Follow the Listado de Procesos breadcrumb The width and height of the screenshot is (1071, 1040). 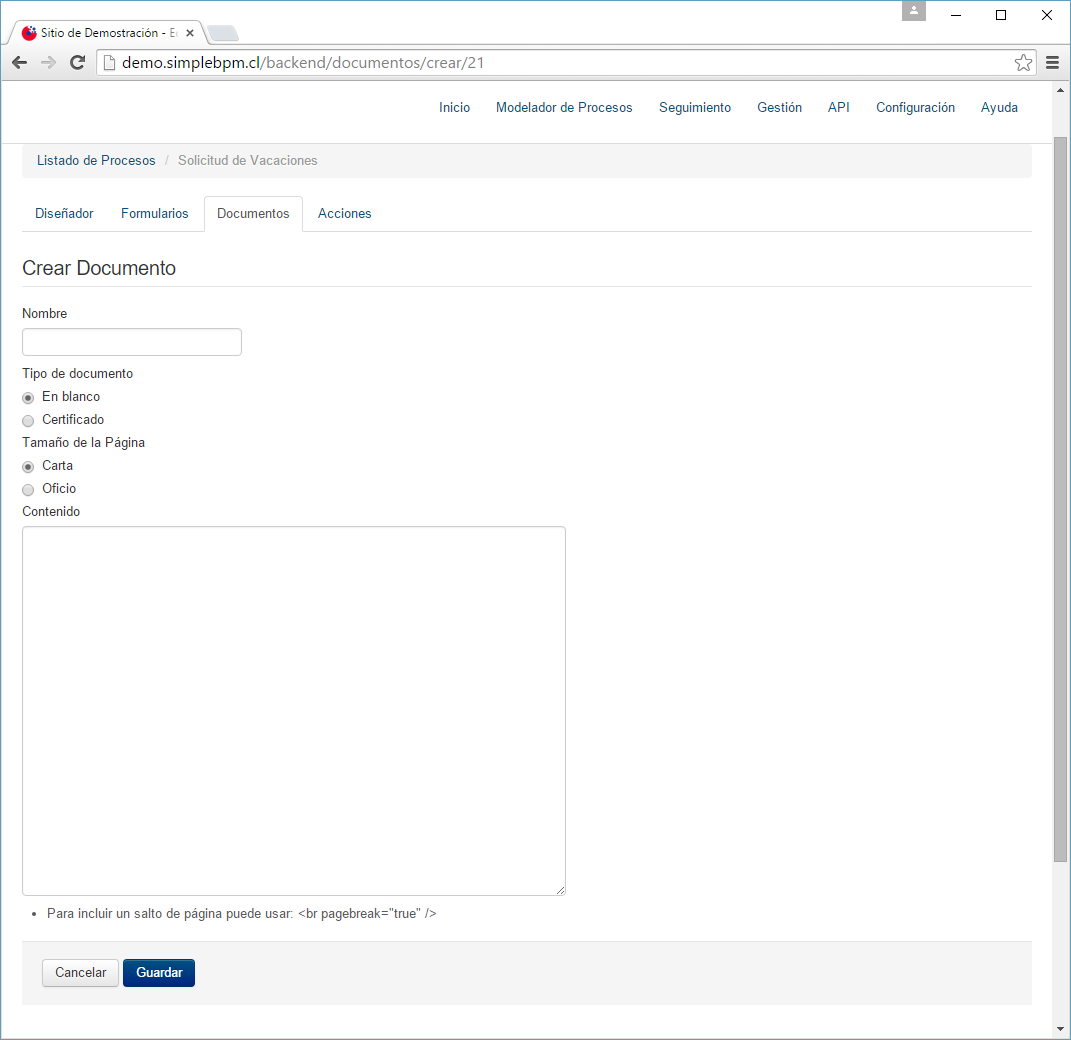coord(96,160)
